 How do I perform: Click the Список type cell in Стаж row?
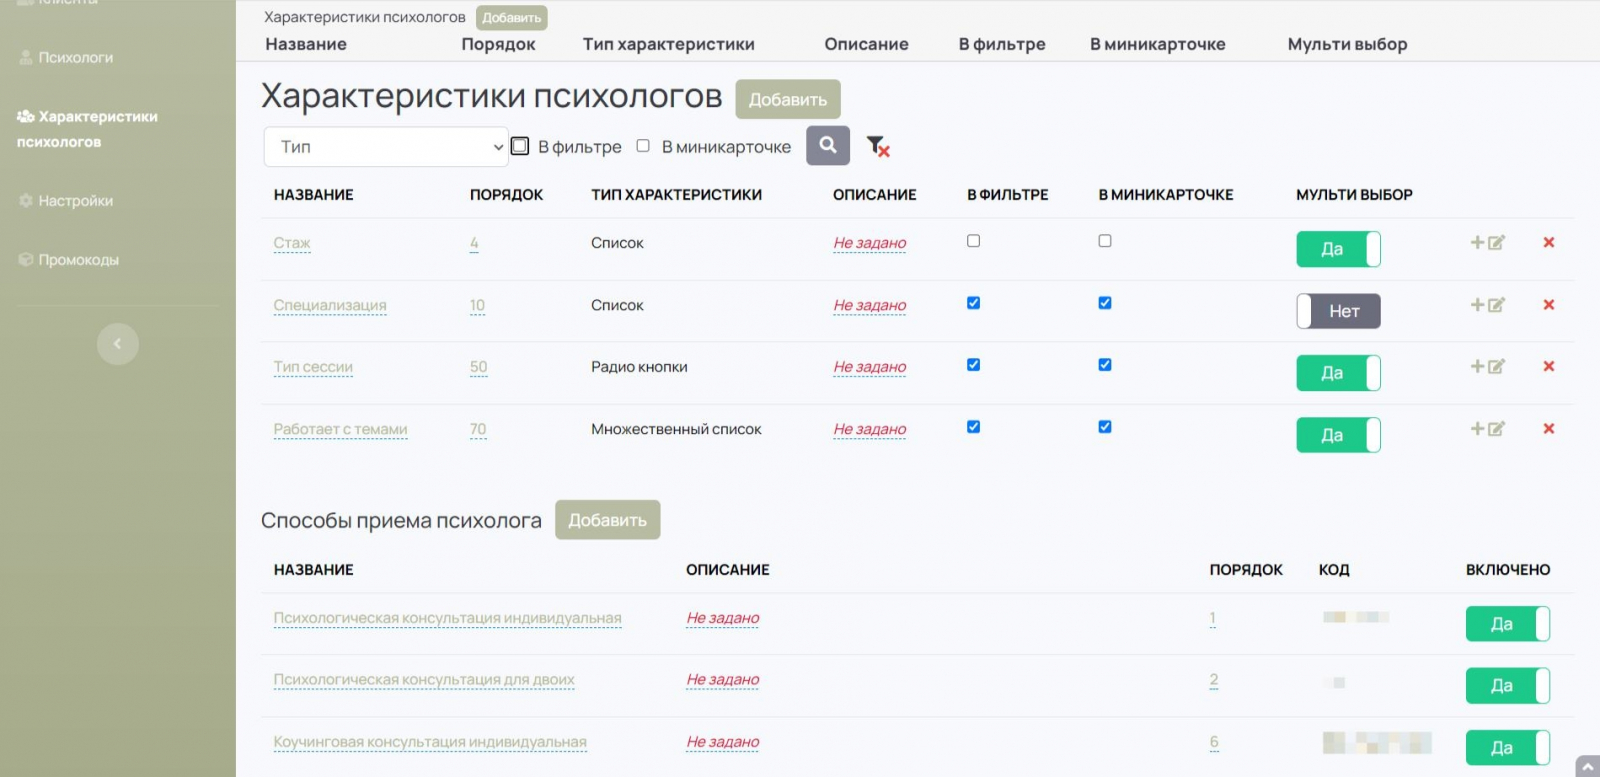(x=617, y=243)
